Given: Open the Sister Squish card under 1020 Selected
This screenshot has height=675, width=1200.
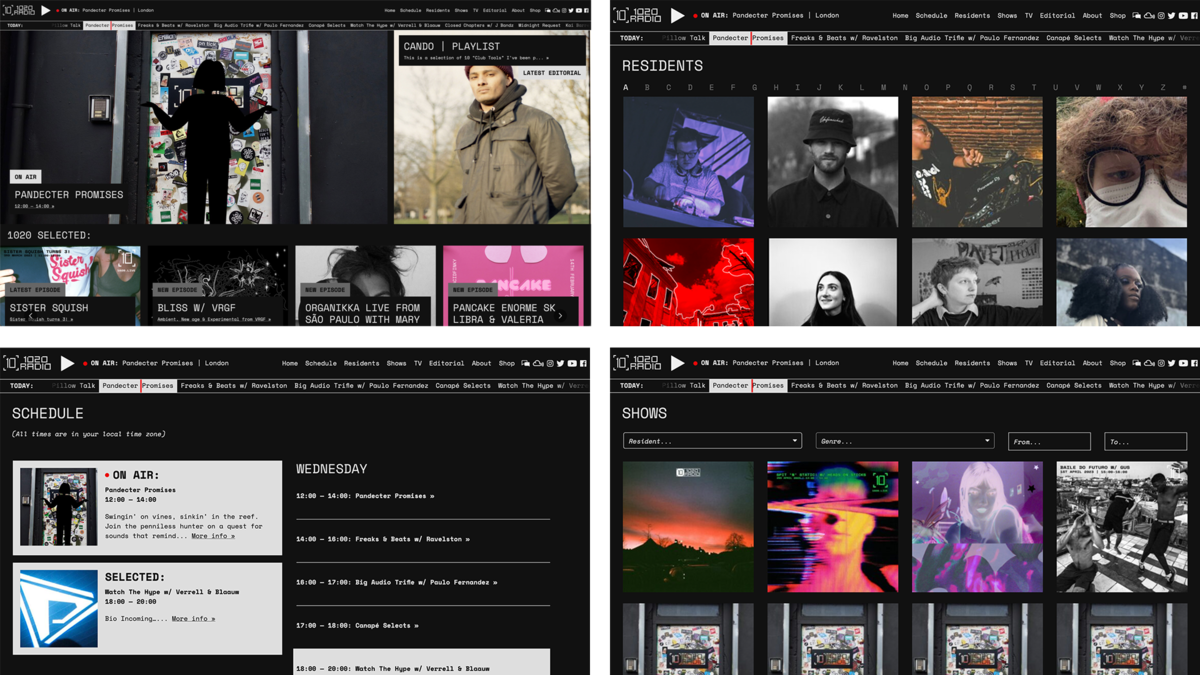Looking at the screenshot, I should coord(71,285).
